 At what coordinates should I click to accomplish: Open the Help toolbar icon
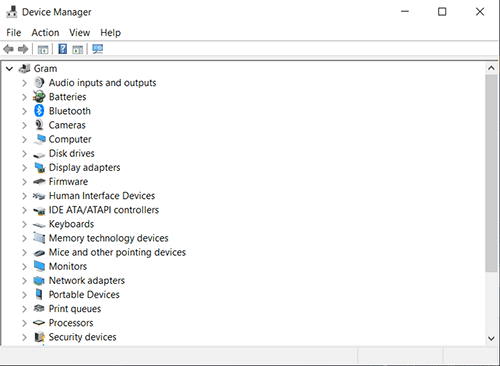click(62, 49)
